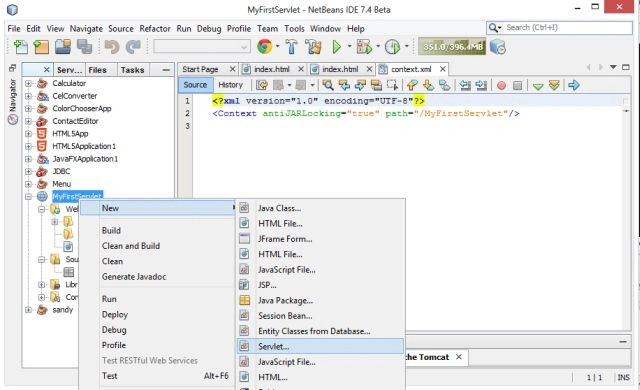640x390 pixels.
Task: Choose JSP... from the New submenu
Action: tap(320, 285)
